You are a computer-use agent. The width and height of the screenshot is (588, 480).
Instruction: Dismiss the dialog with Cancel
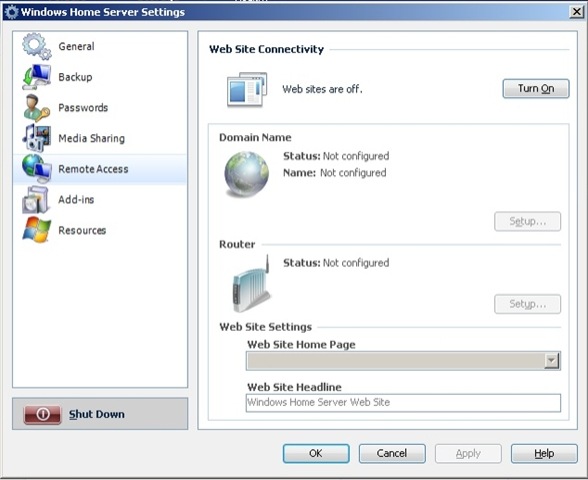(x=392, y=453)
